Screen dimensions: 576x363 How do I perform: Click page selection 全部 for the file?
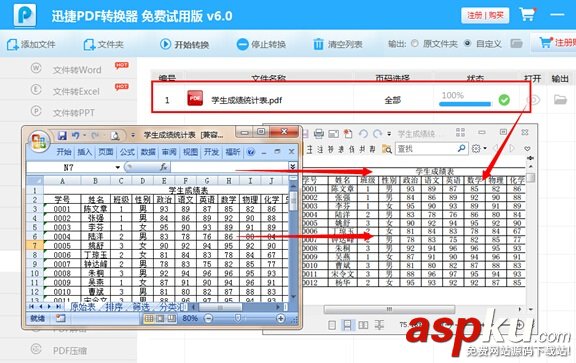(392, 100)
